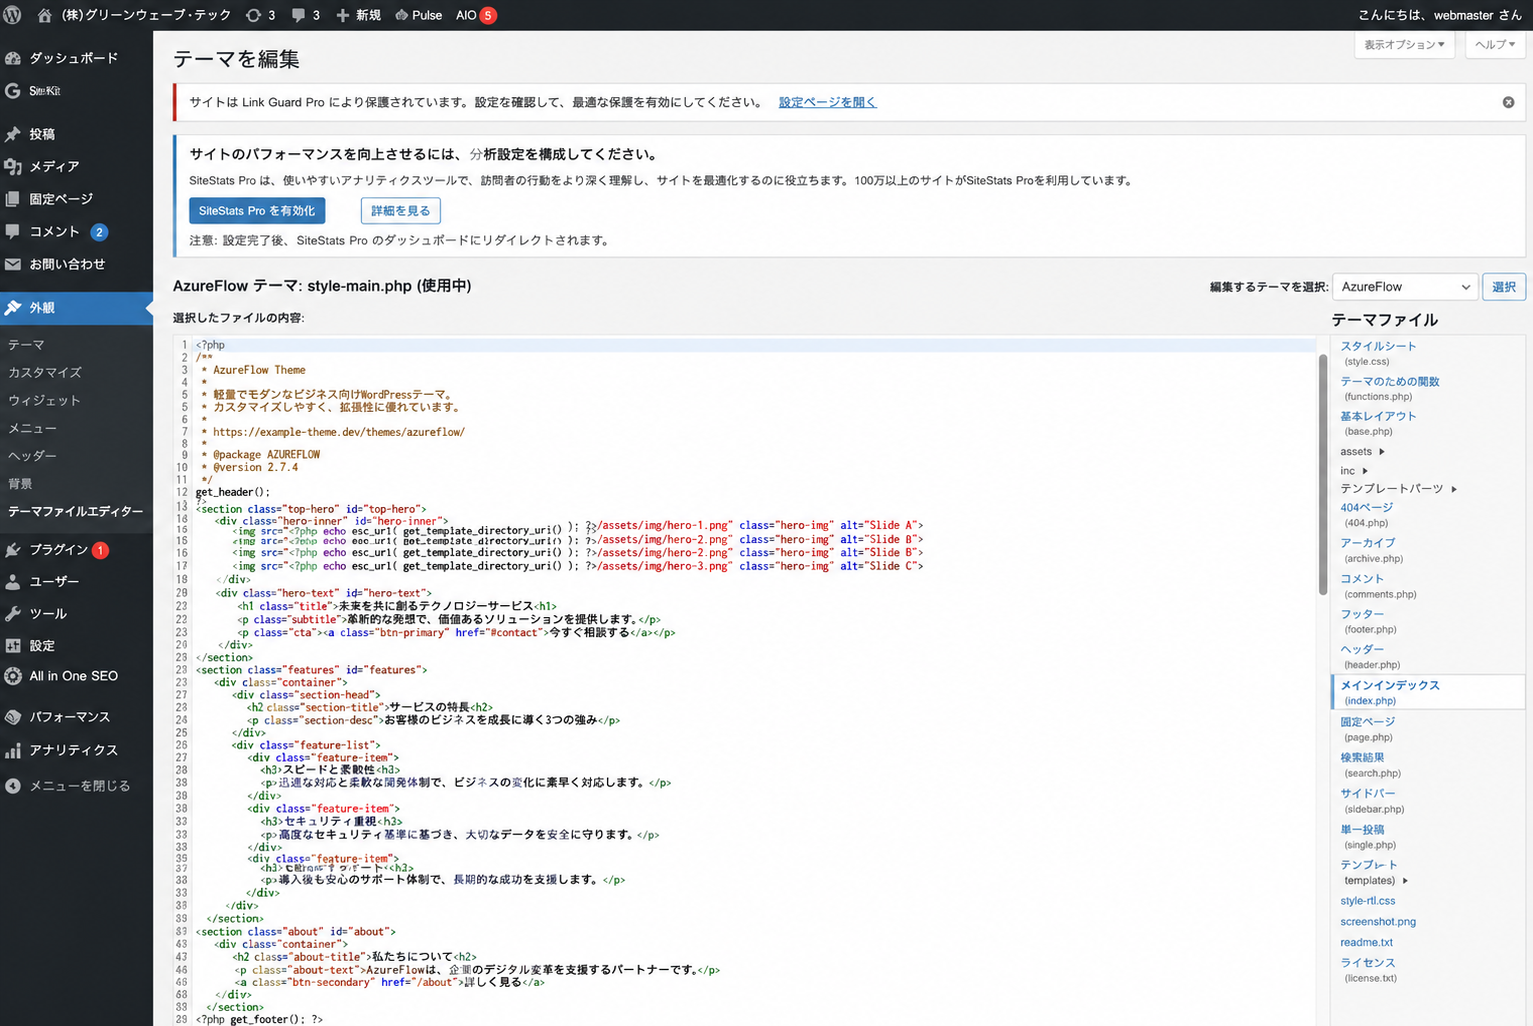Click the アナリティクス bar chart icon
The image size is (1533, 1026).
[13, 750]
